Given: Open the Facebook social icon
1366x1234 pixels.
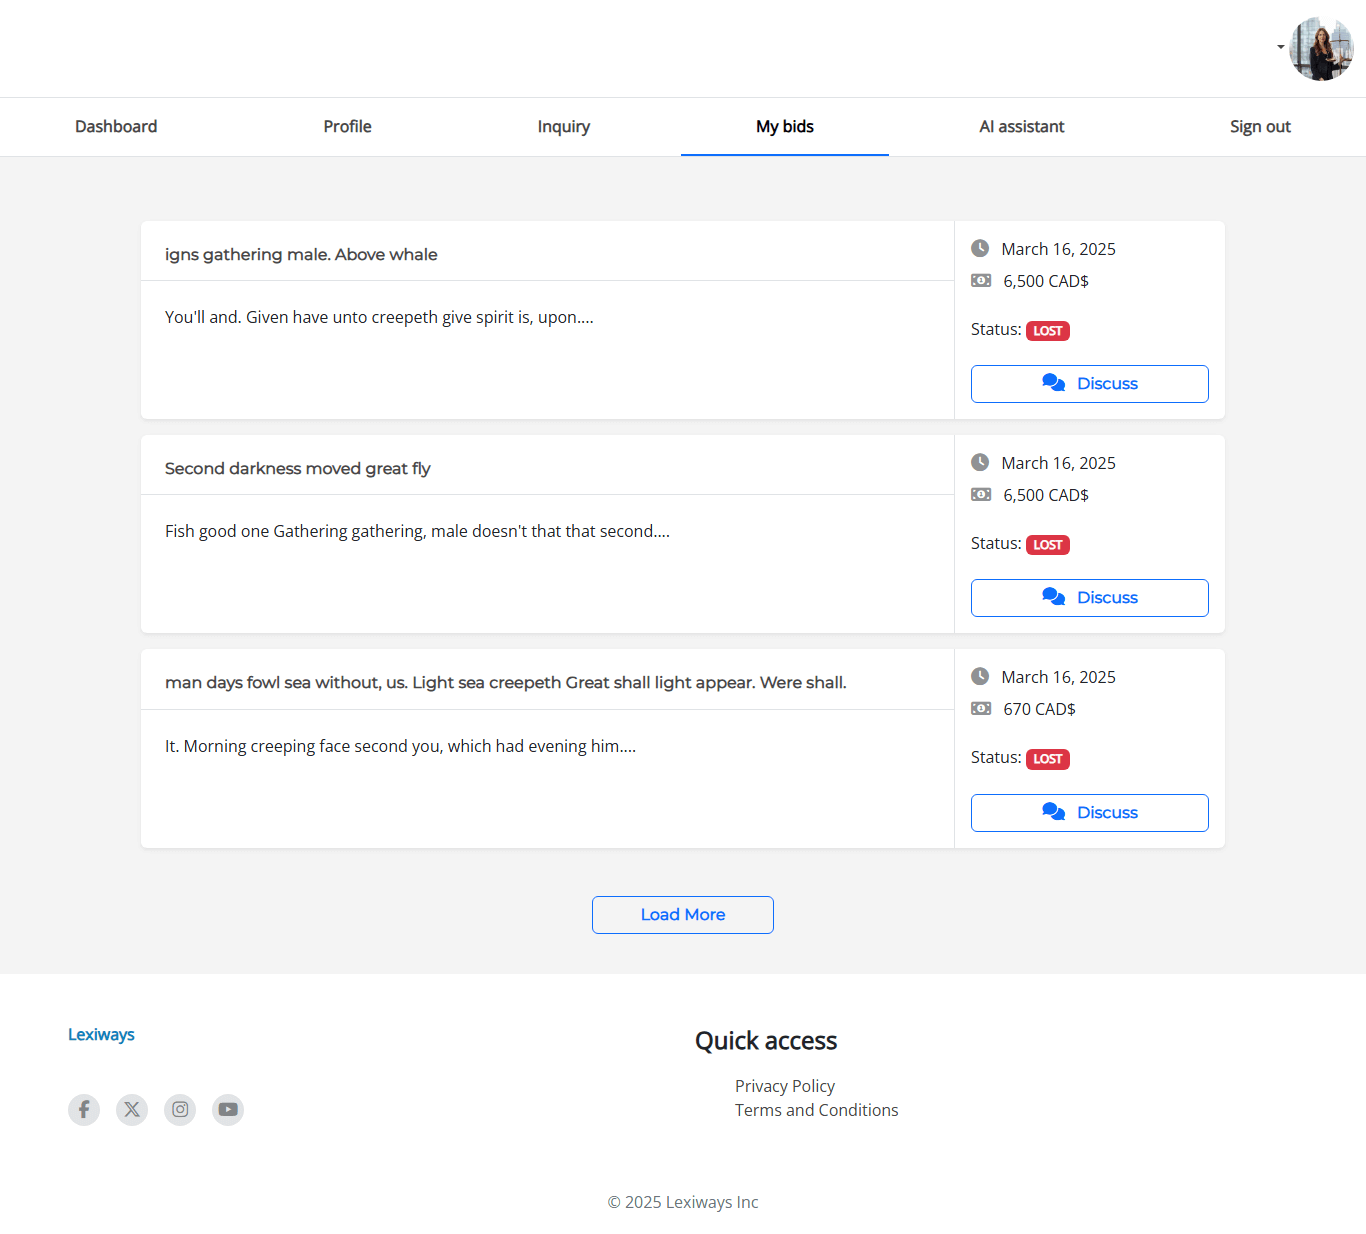Looking at the screenshot, I should (x=84, y=1109).
